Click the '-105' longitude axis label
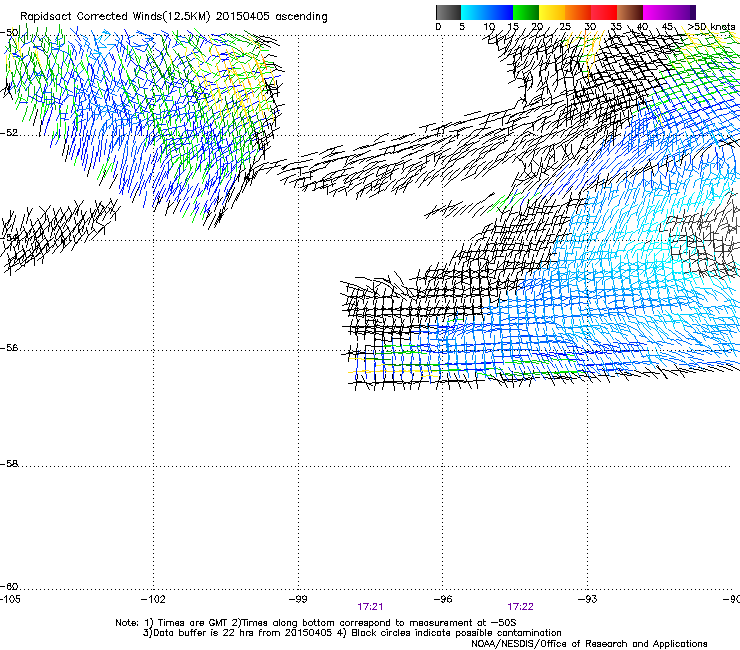Screen dimensions: 740x650 (10, 599)
